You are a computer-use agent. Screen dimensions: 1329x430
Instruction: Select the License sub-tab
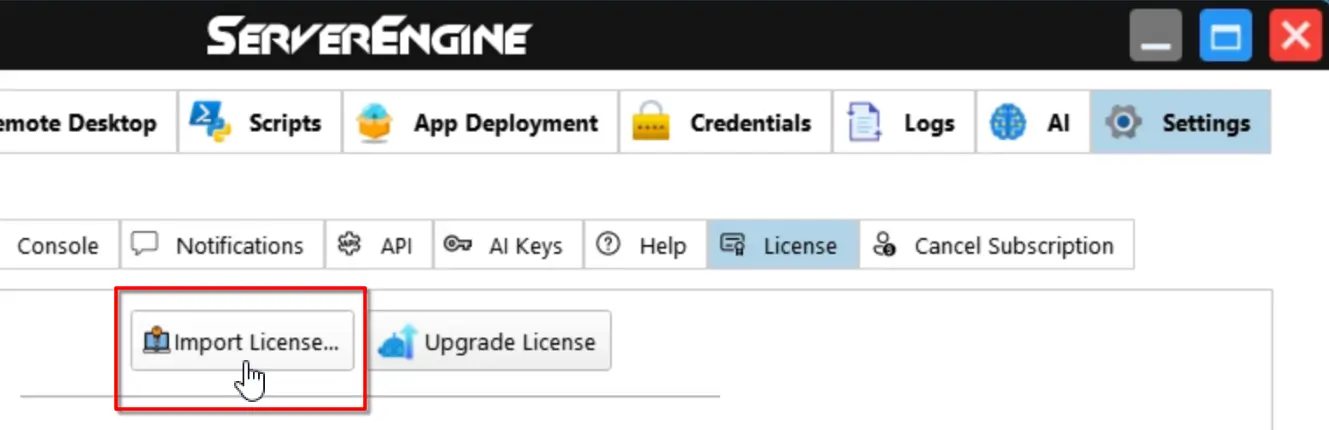782,246
